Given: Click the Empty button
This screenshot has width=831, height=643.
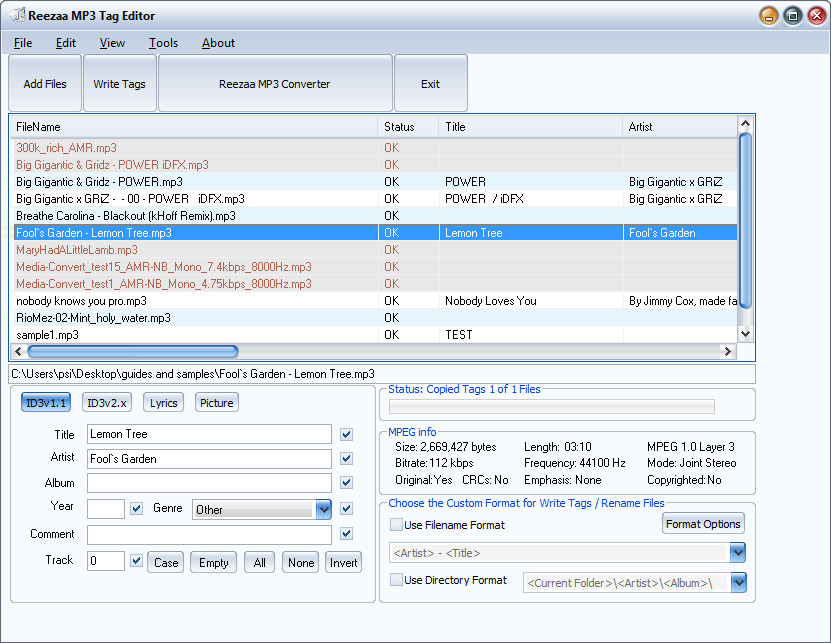Looking at the screenshot, I should click(x=214, y=562).
